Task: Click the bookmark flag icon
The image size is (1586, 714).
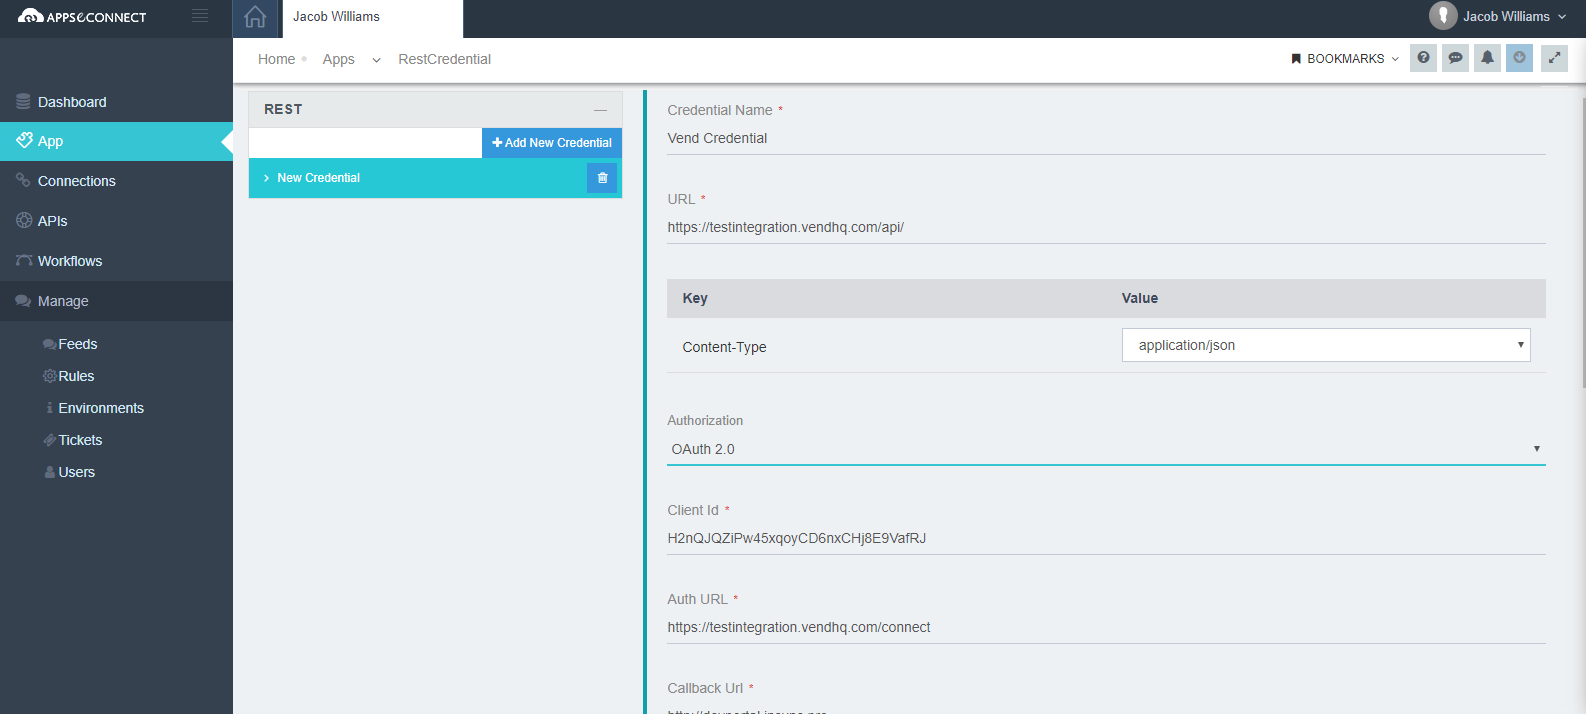Action: point(1296,59)
